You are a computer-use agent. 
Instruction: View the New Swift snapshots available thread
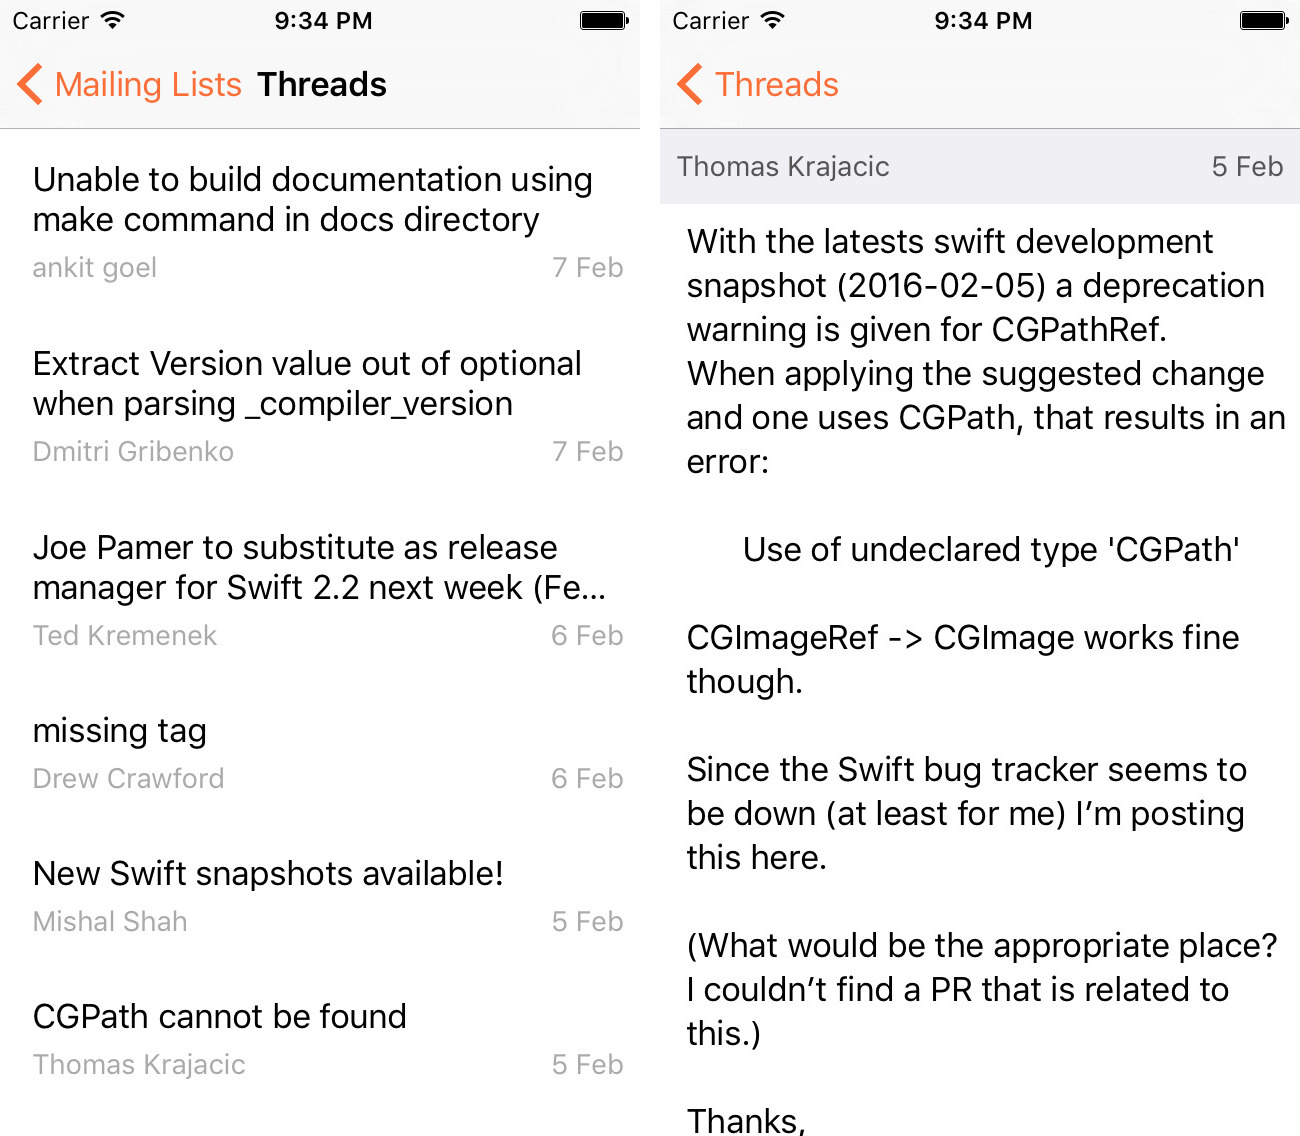tap(268, 874)
